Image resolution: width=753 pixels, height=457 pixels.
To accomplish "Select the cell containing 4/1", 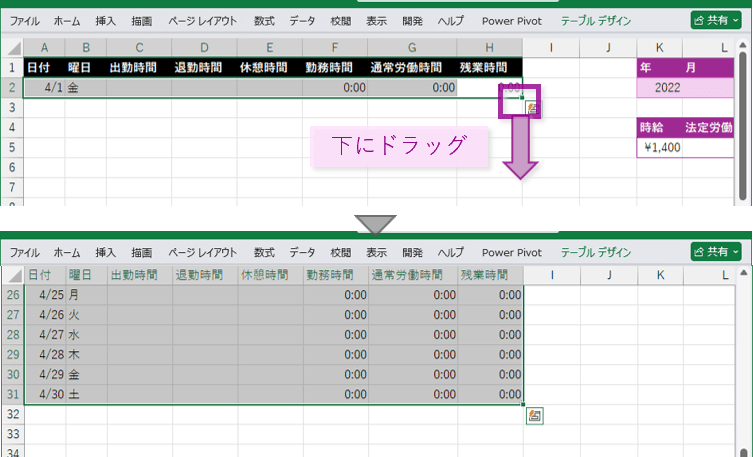I will point(44,87).
